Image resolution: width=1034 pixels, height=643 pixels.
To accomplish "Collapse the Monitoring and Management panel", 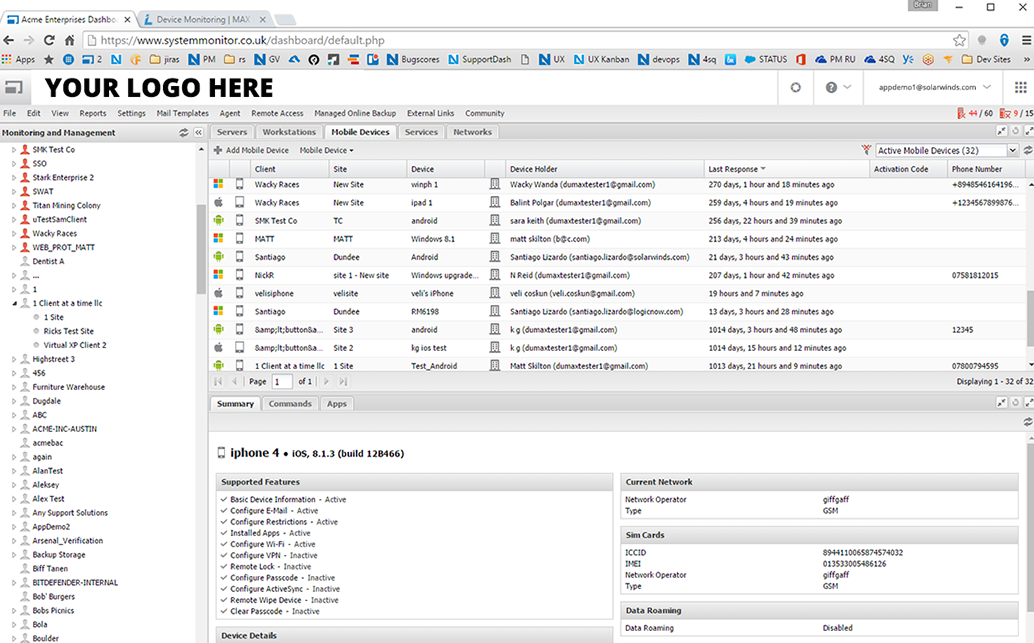I will (x=198, y=133).
